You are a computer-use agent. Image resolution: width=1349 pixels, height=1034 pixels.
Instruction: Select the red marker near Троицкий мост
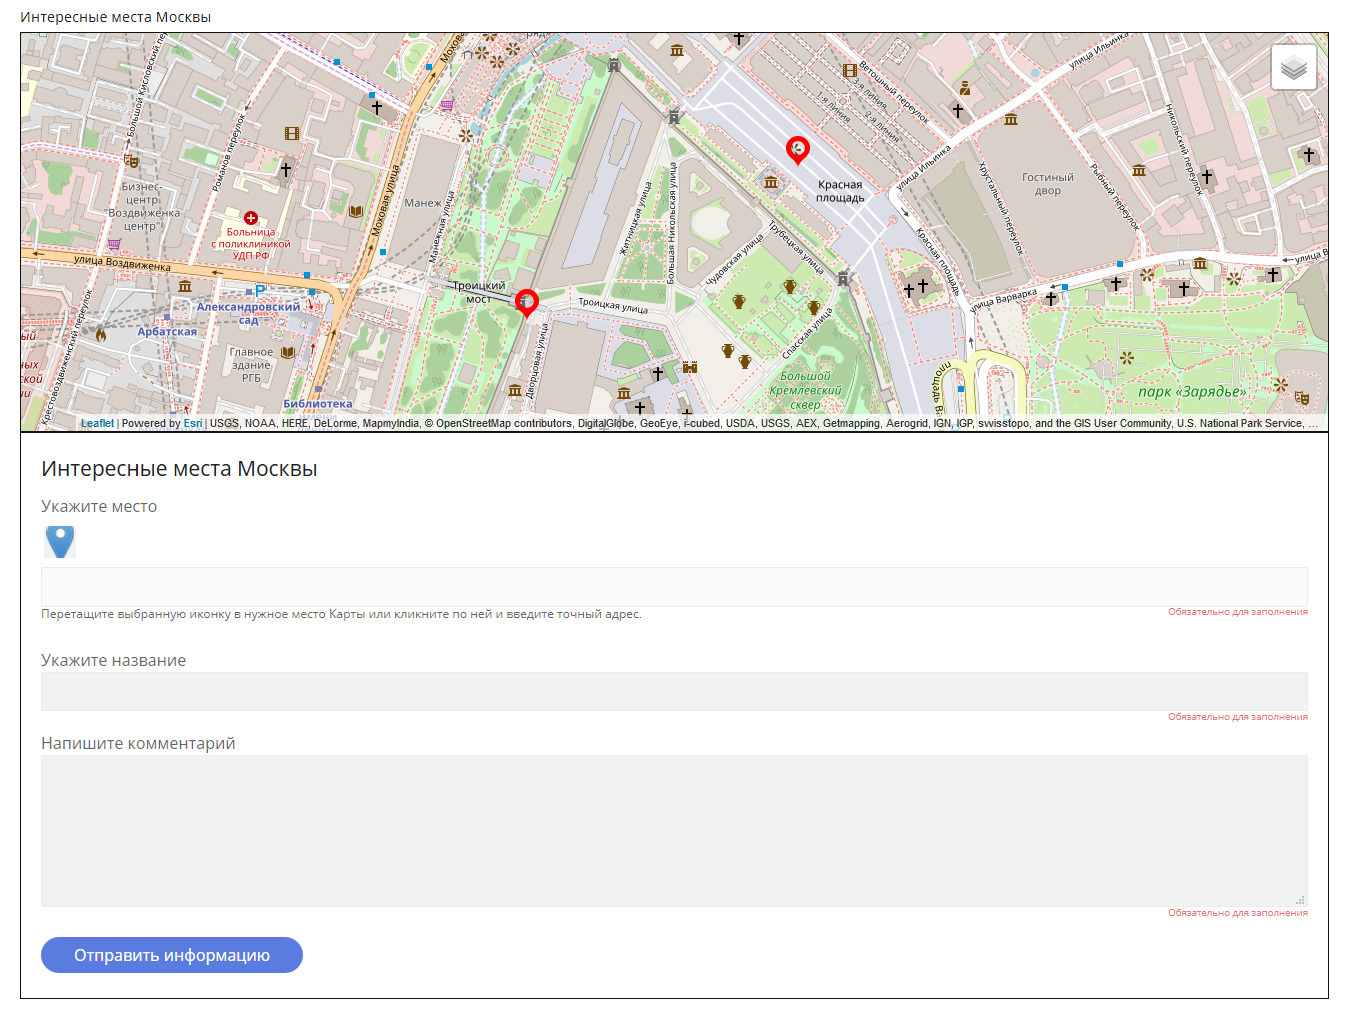pos(527,303)
